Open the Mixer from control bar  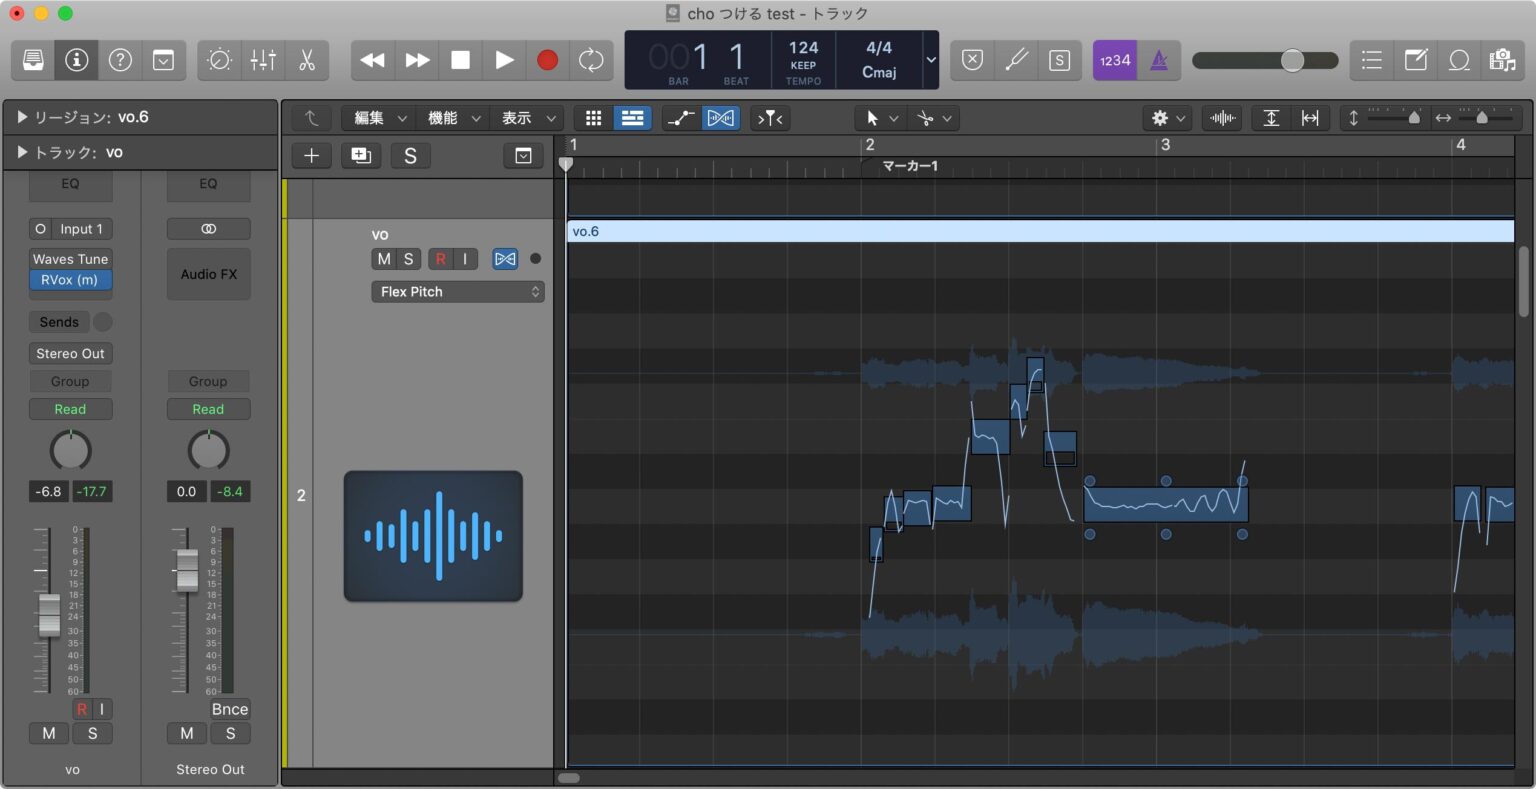point(263,60)
